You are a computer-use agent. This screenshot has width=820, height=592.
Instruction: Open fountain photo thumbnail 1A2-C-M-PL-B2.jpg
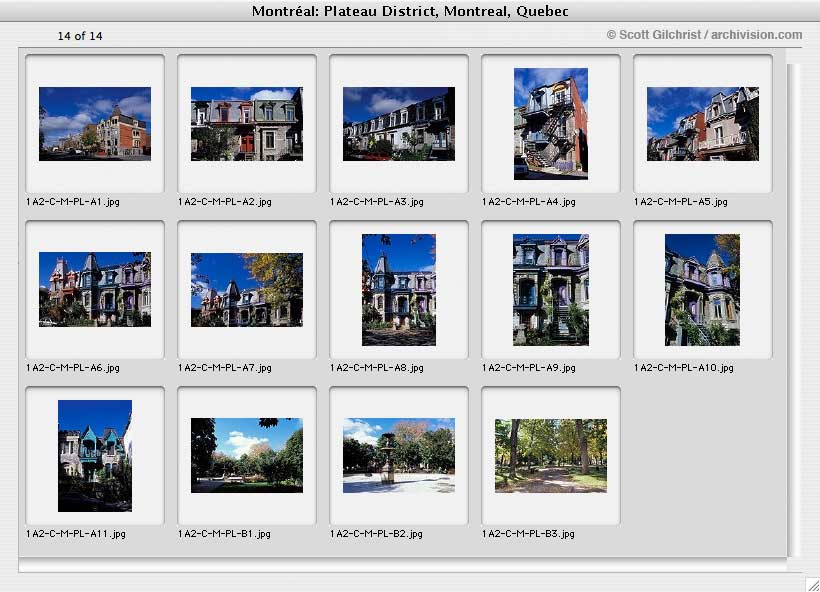click(399, 456)
